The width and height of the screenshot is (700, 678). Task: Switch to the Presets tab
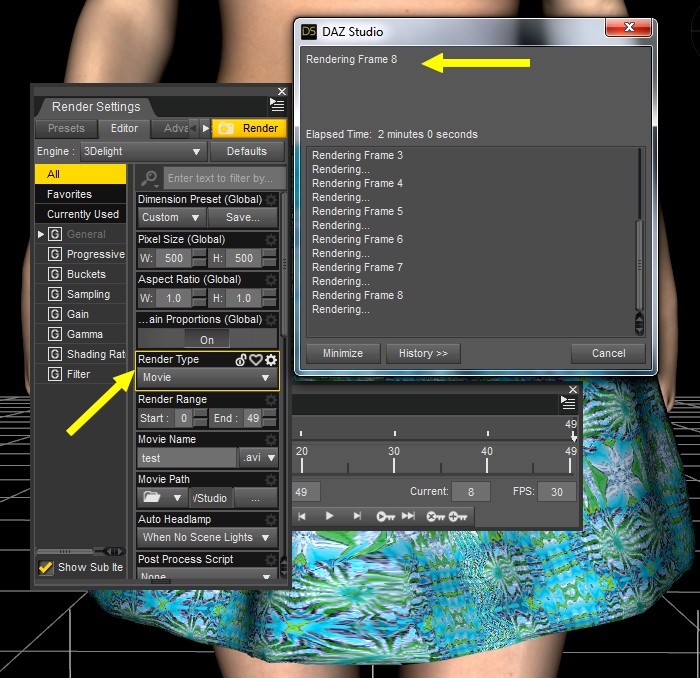coord(66,129)
